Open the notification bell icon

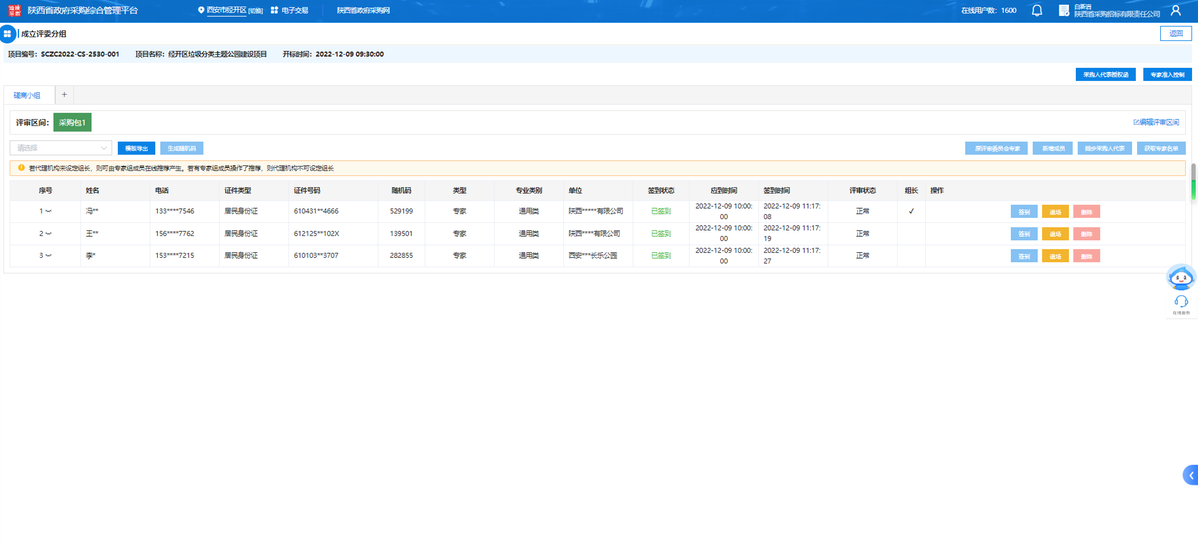tap(1037, 11)
